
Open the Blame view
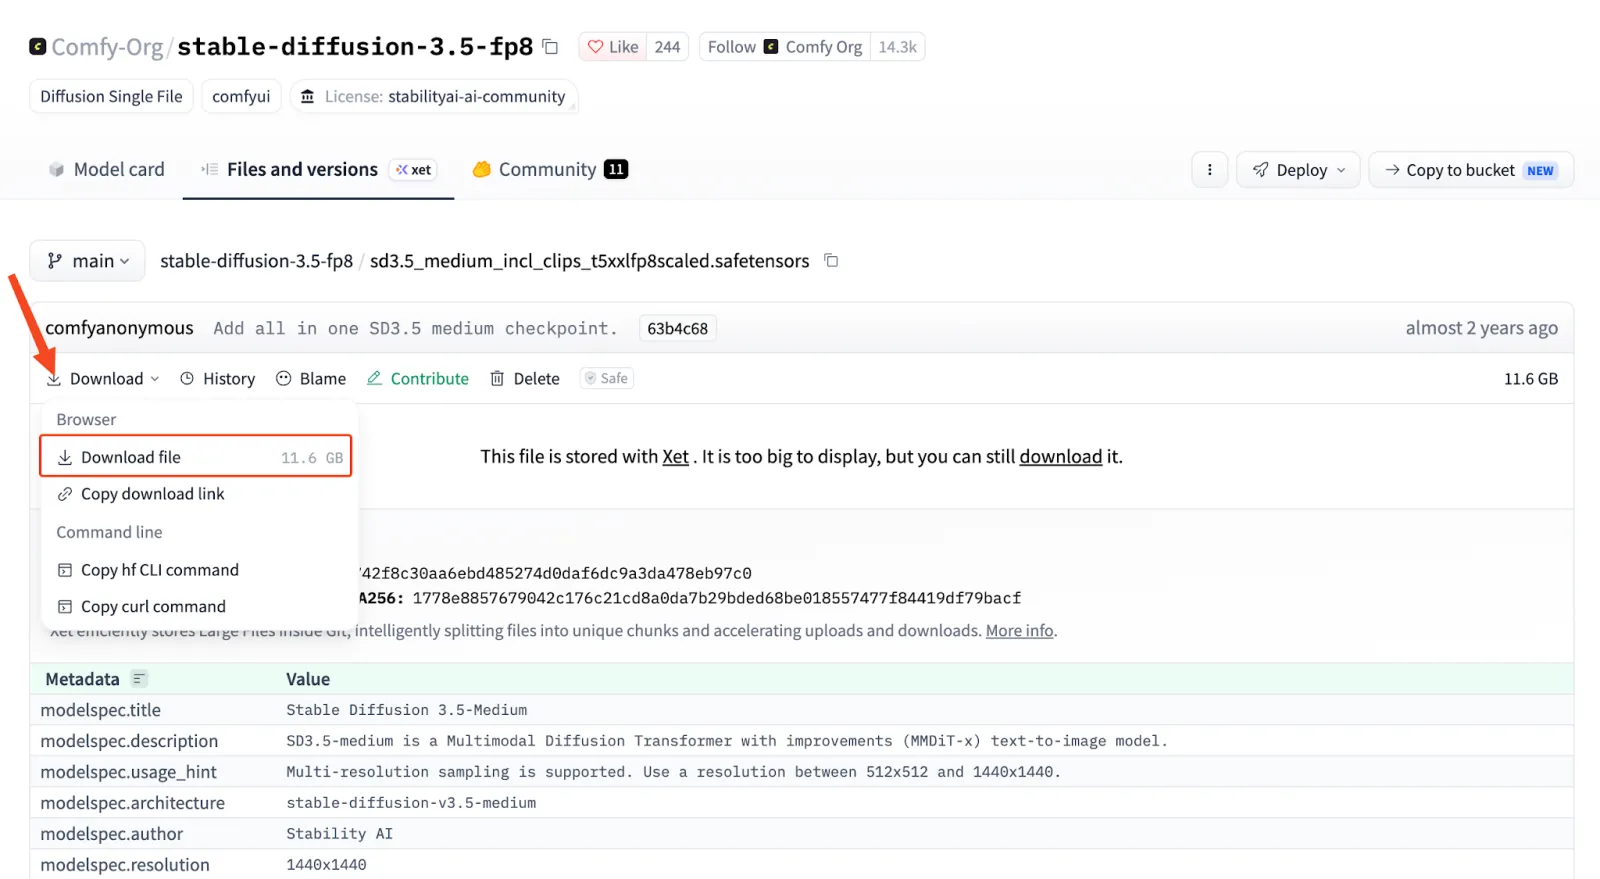311,379
